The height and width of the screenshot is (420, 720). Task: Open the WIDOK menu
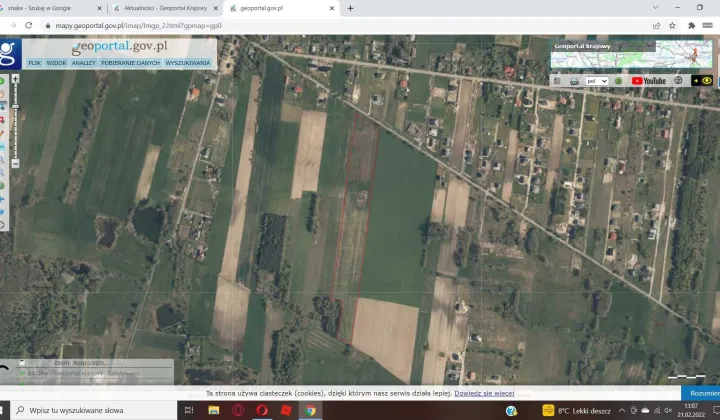pyautogui.click(x=56, y=63)
